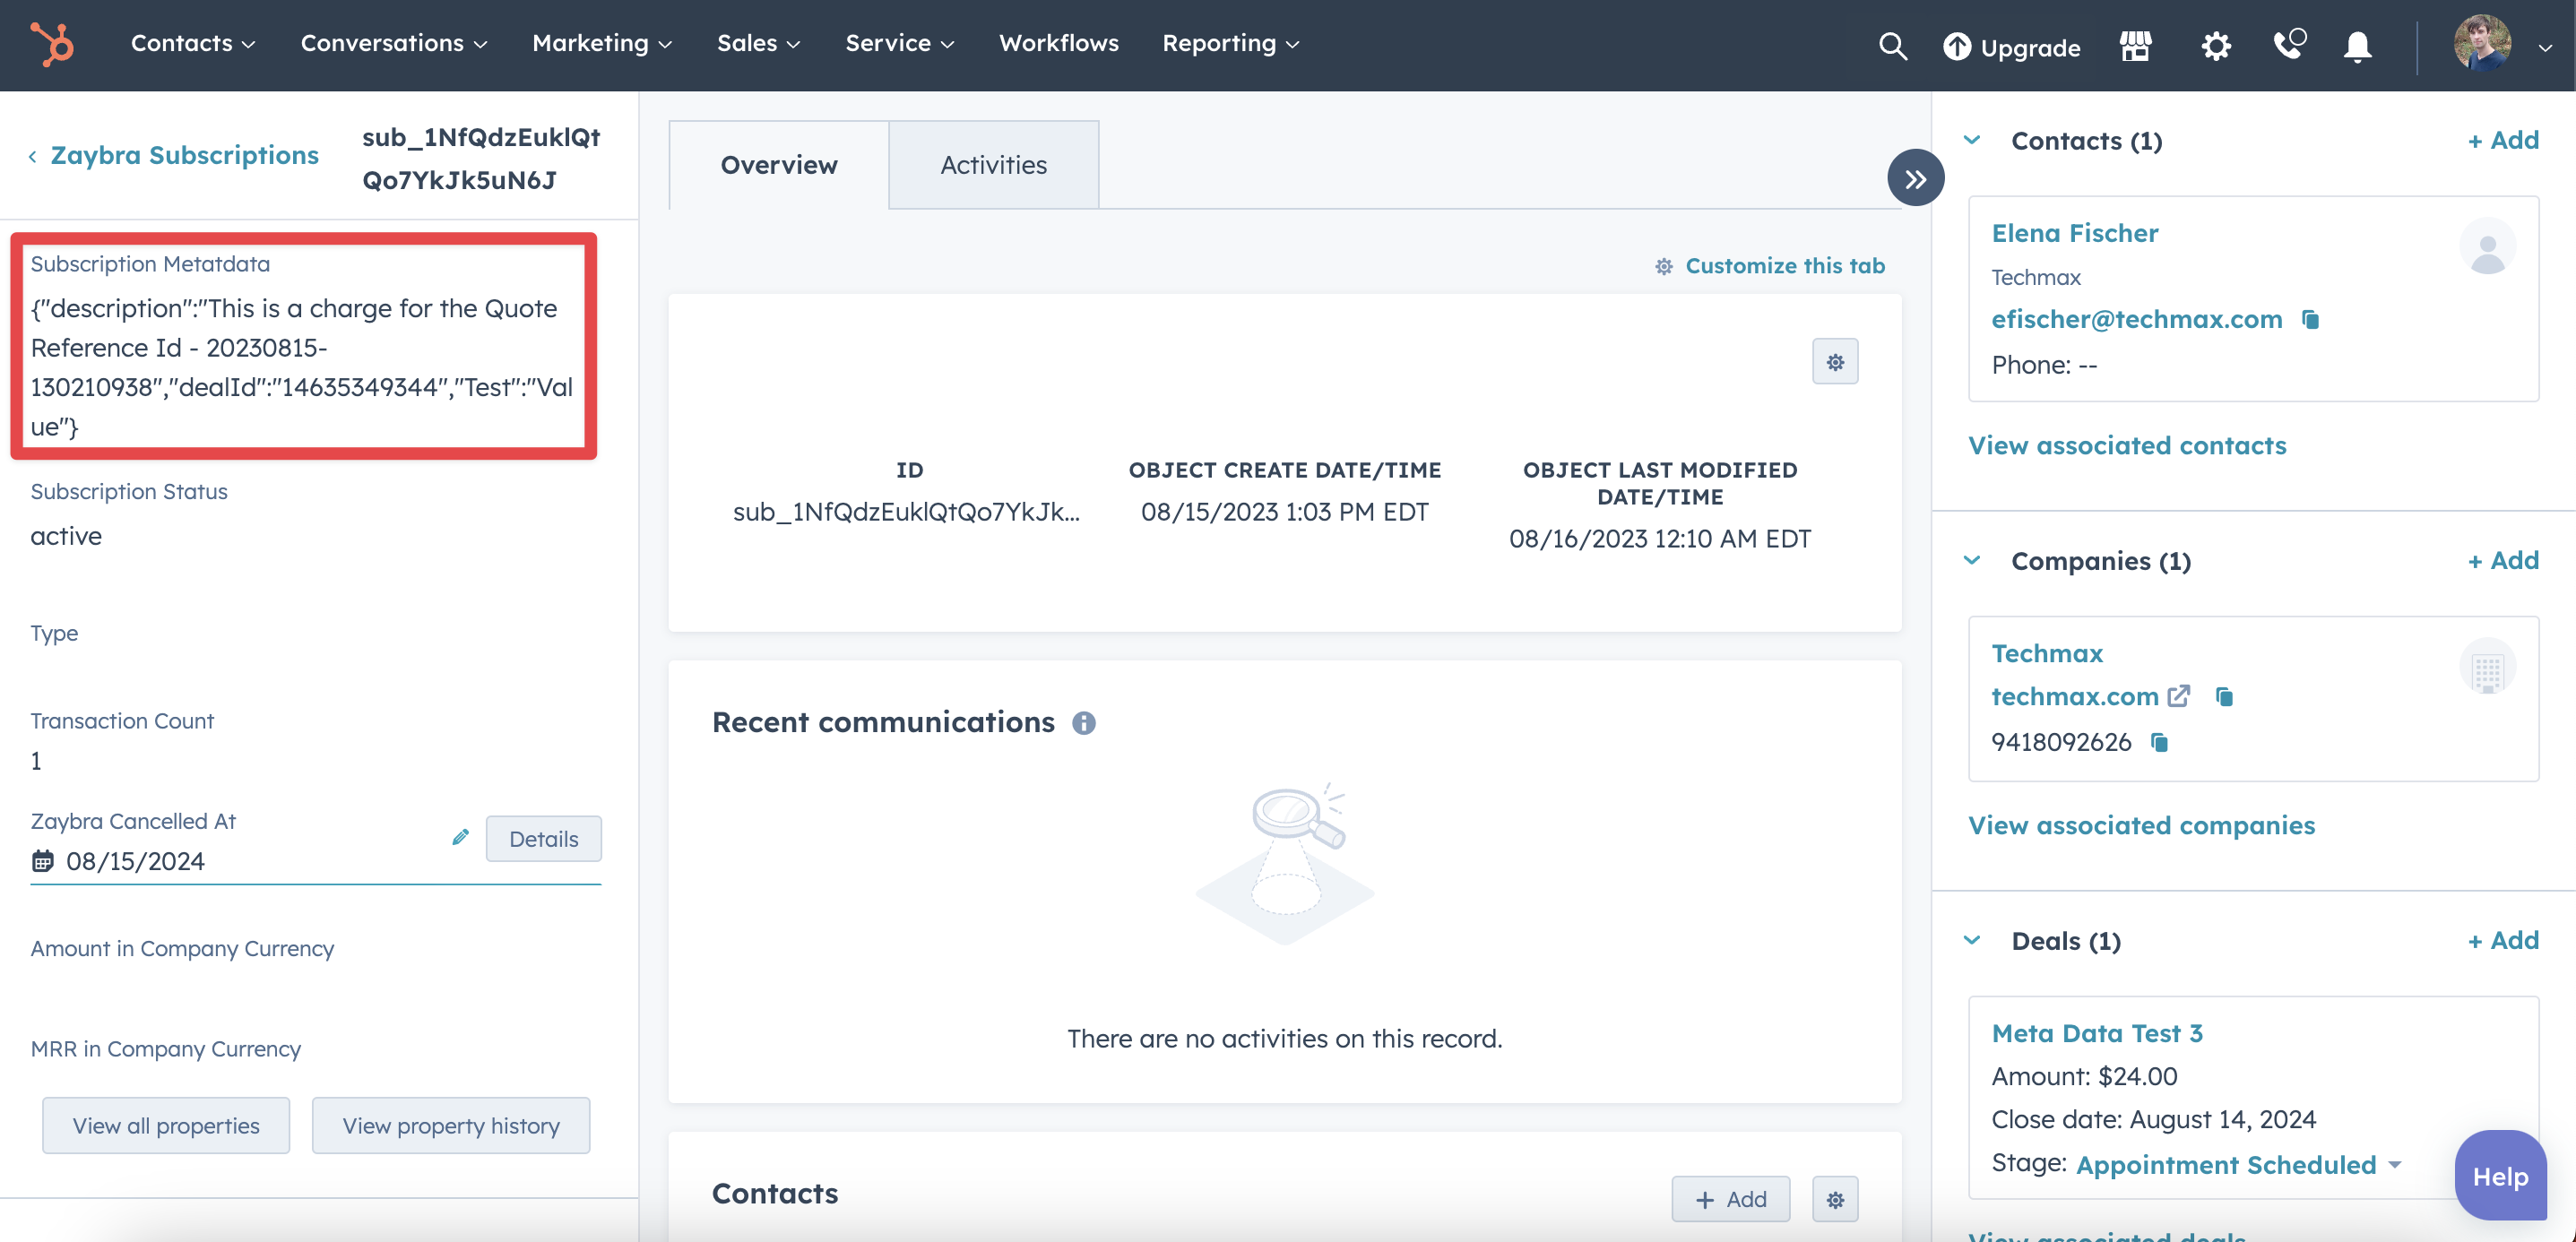This screenshot has height=1242, width=2576.
Task: Switch to the Activities tab
Action: tap(993, 164)
